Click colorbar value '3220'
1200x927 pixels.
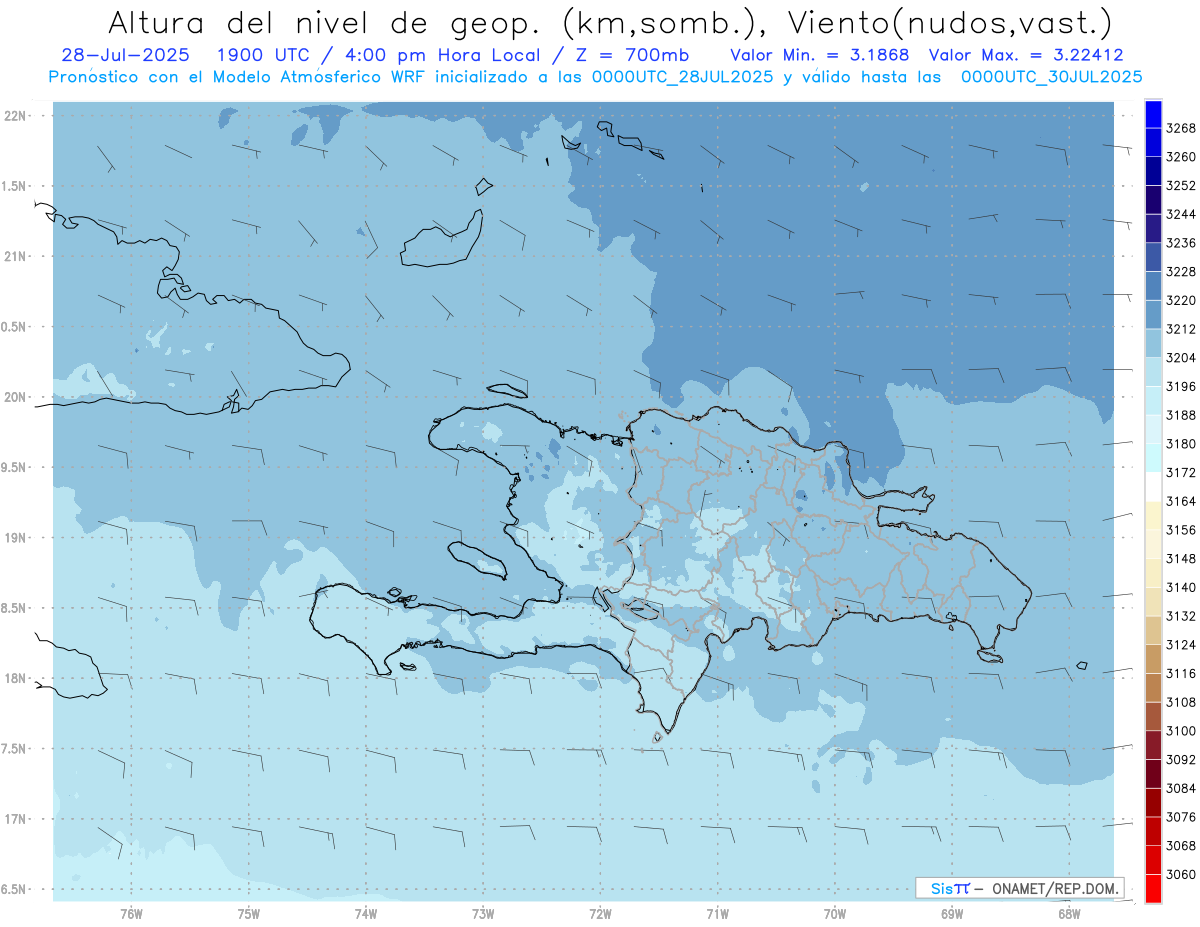click(1181, 300)
